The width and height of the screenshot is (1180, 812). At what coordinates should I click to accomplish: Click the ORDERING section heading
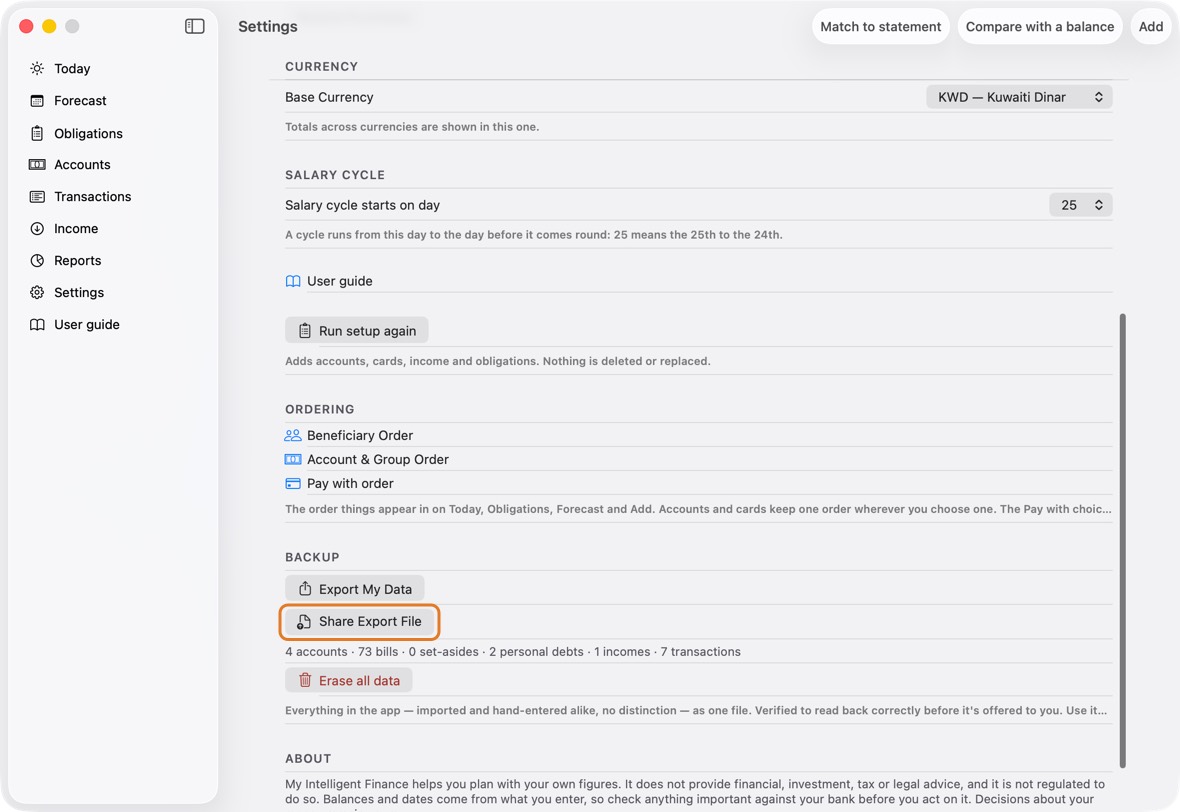pyautogui.click(x=320, y=409)
